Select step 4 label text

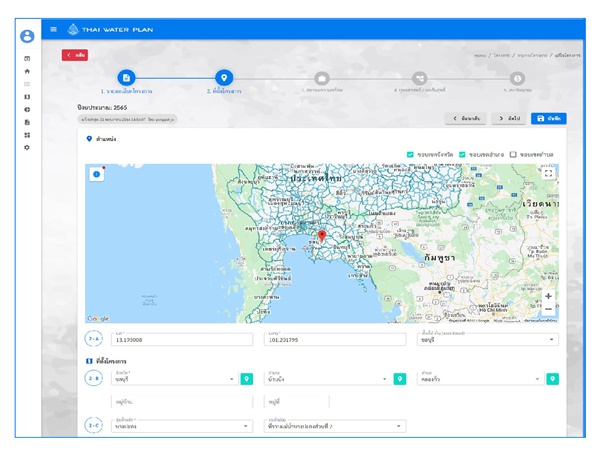coord(420,90)
